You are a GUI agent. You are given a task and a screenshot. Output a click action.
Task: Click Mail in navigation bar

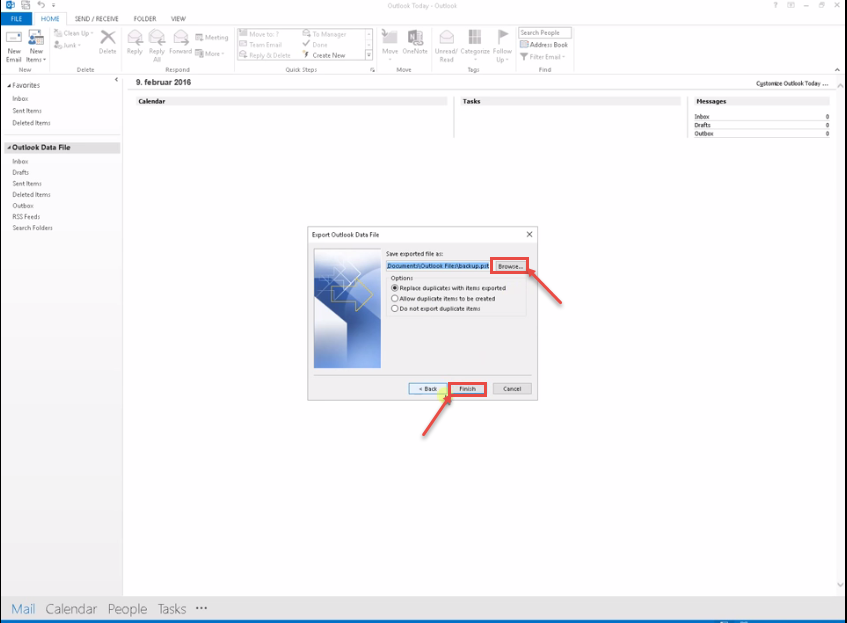tap(23, 609)
